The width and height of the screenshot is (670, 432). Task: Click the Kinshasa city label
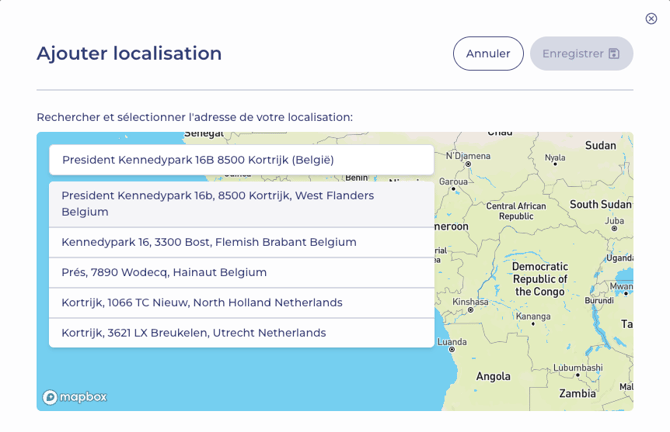470,302
